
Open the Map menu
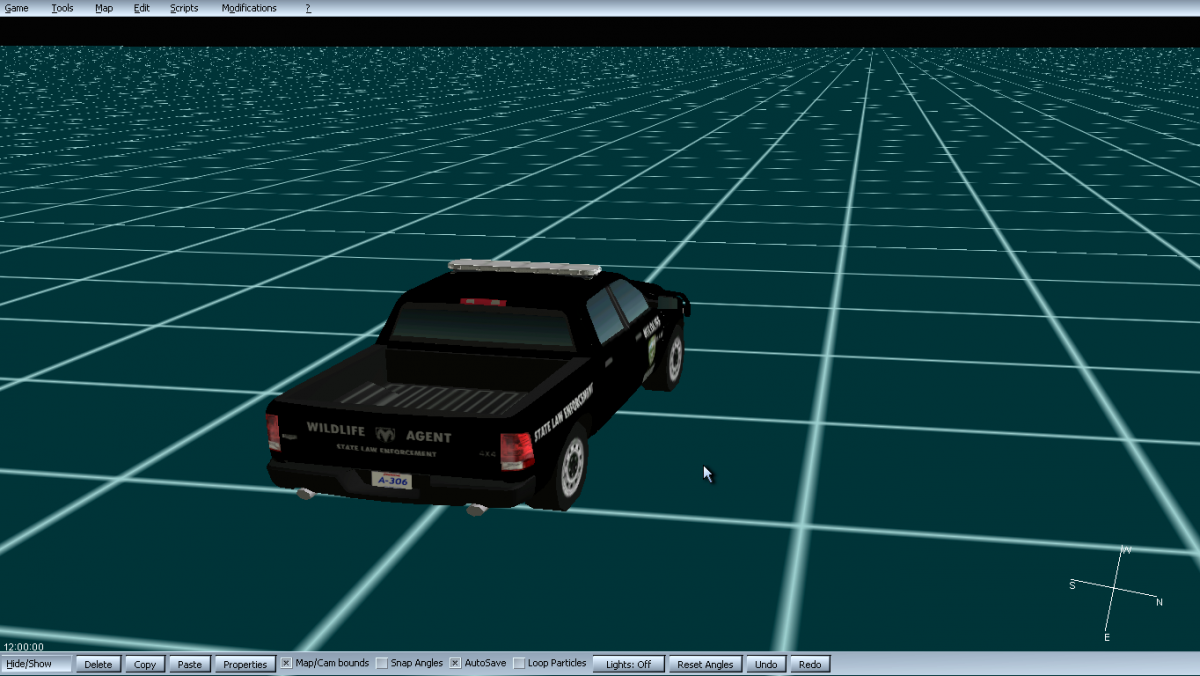coord(104,8)
